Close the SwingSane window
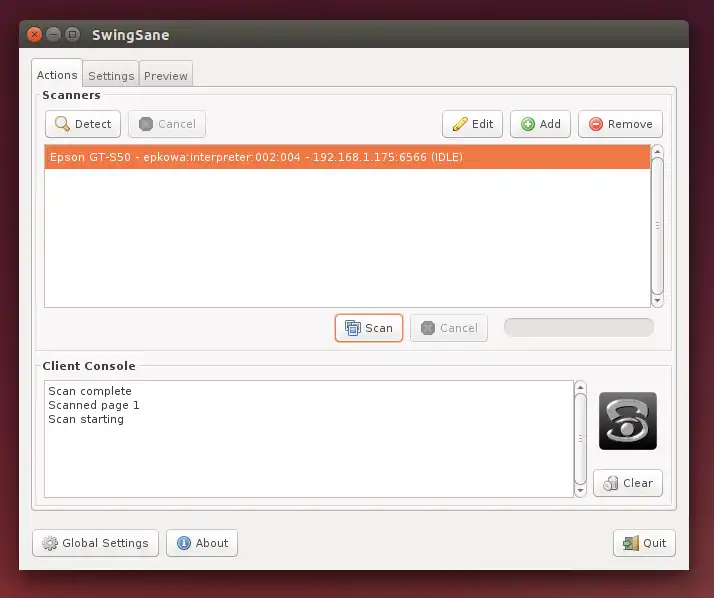The width and height of the screenshot is (714, 598). (x=34, y=35)
